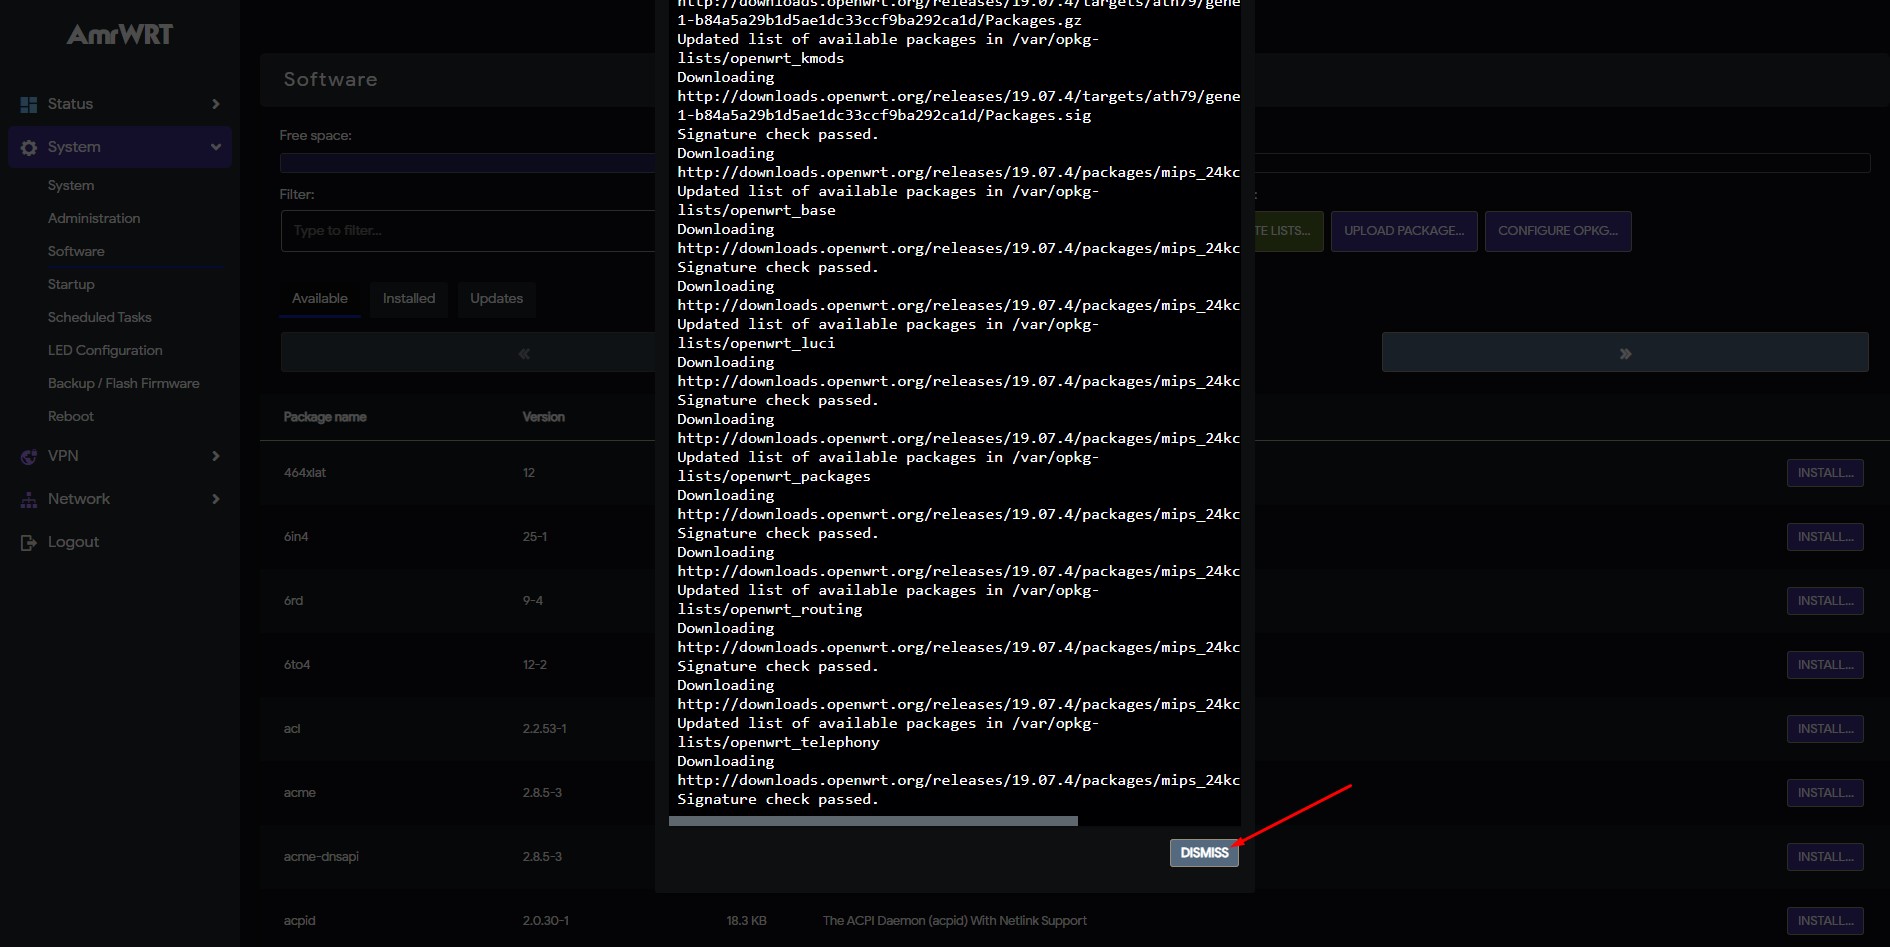Open Scheduled Tasks page
The image size is (1890, 947).
pos(100,317)
